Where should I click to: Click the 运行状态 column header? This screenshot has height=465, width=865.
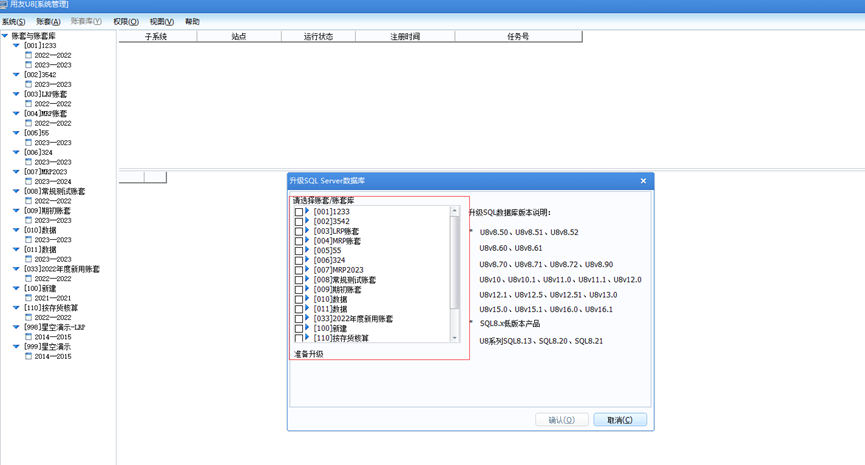(x=318, y=36)
